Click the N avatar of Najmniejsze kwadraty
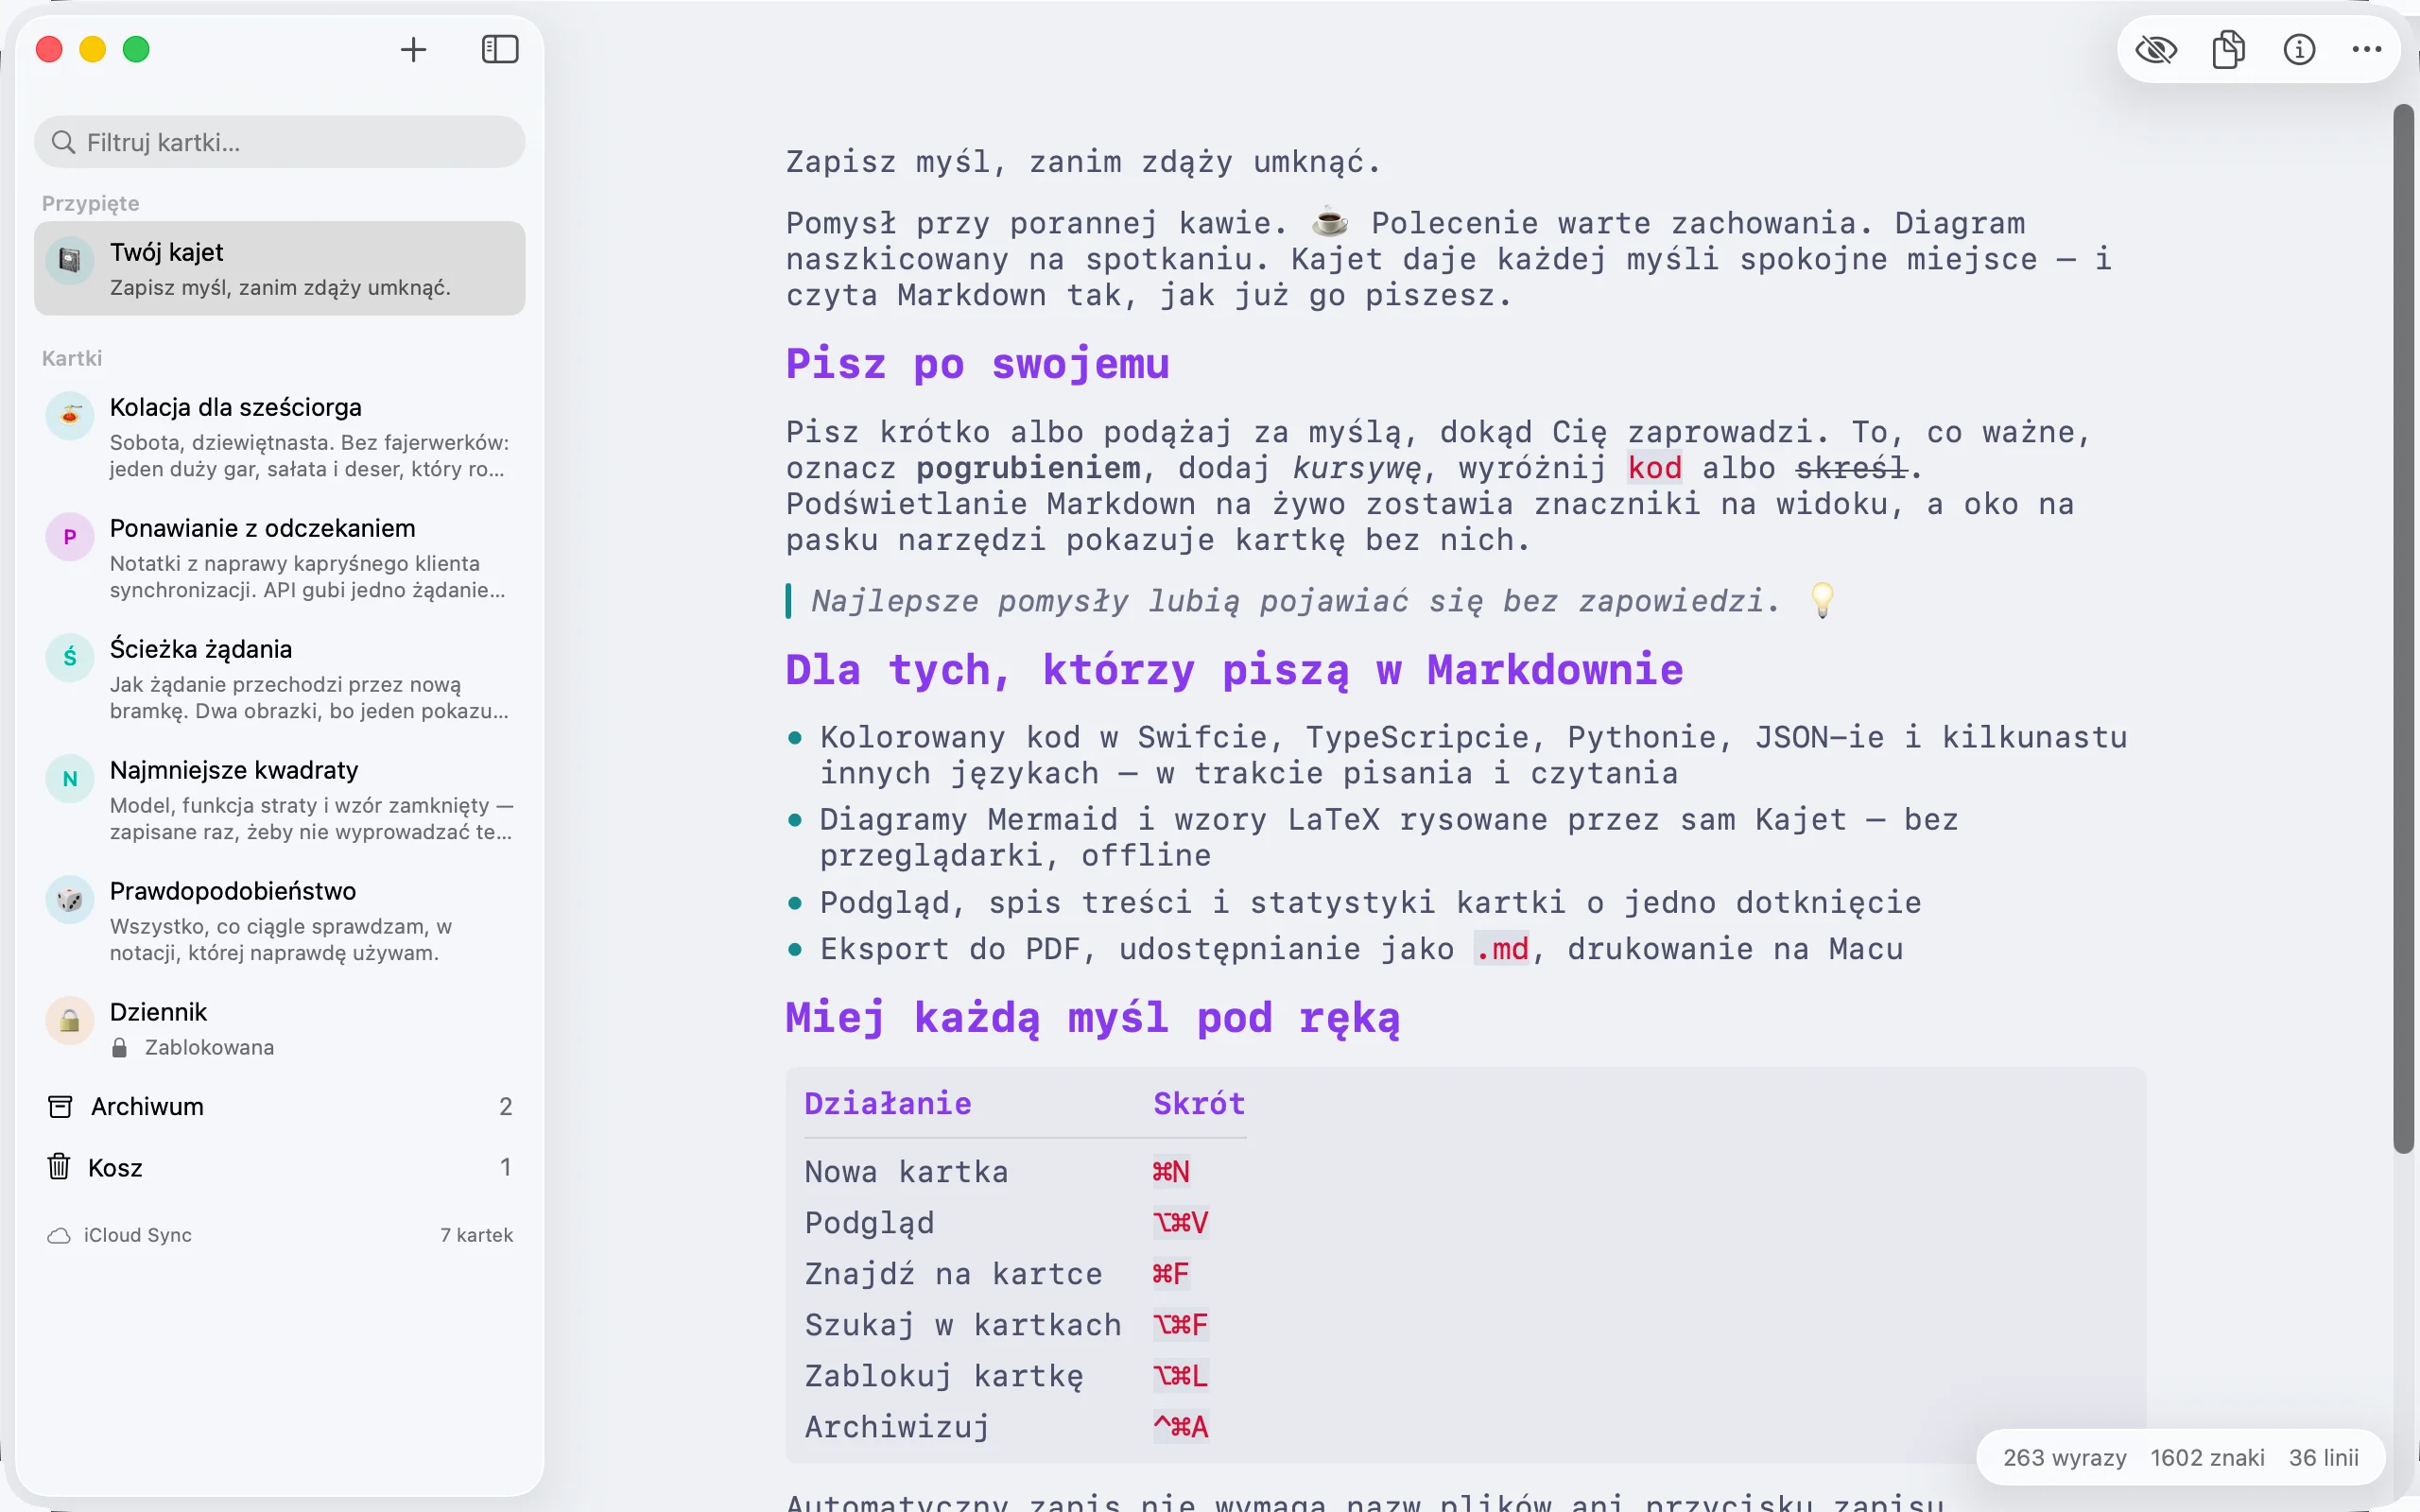Viewport: 2420px width, 1512px height. pyautogui.click(x=70, y=778)
